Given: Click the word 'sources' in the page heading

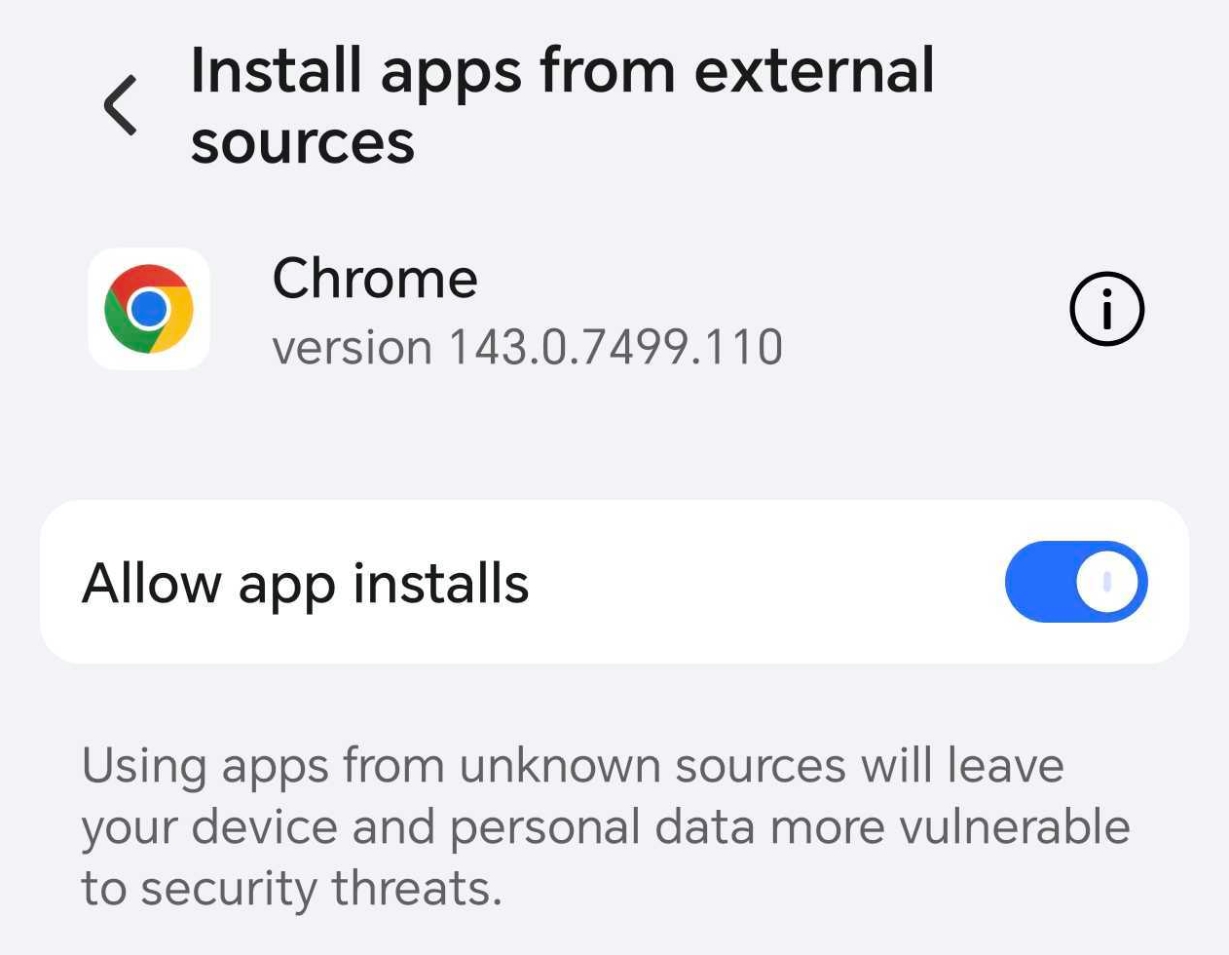Looking at the screenshot, I should 302,143.
